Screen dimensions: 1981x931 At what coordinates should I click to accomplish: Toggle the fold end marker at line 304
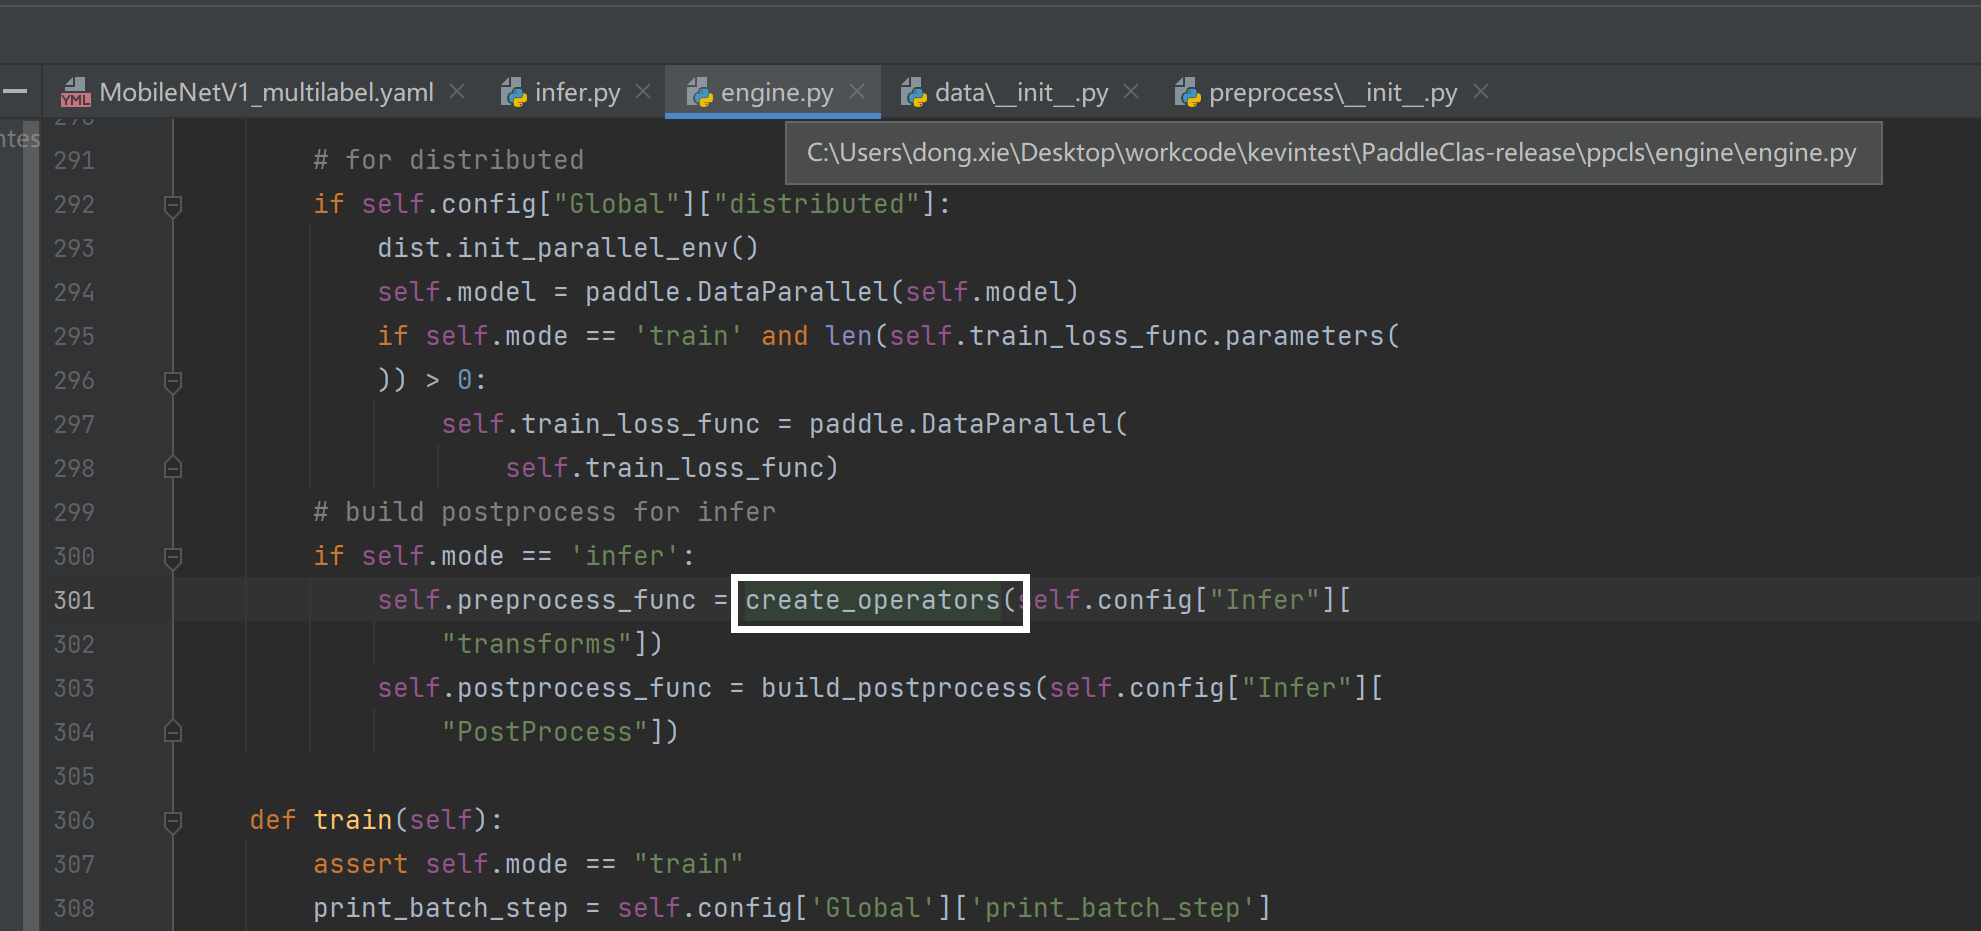point(172,732)
